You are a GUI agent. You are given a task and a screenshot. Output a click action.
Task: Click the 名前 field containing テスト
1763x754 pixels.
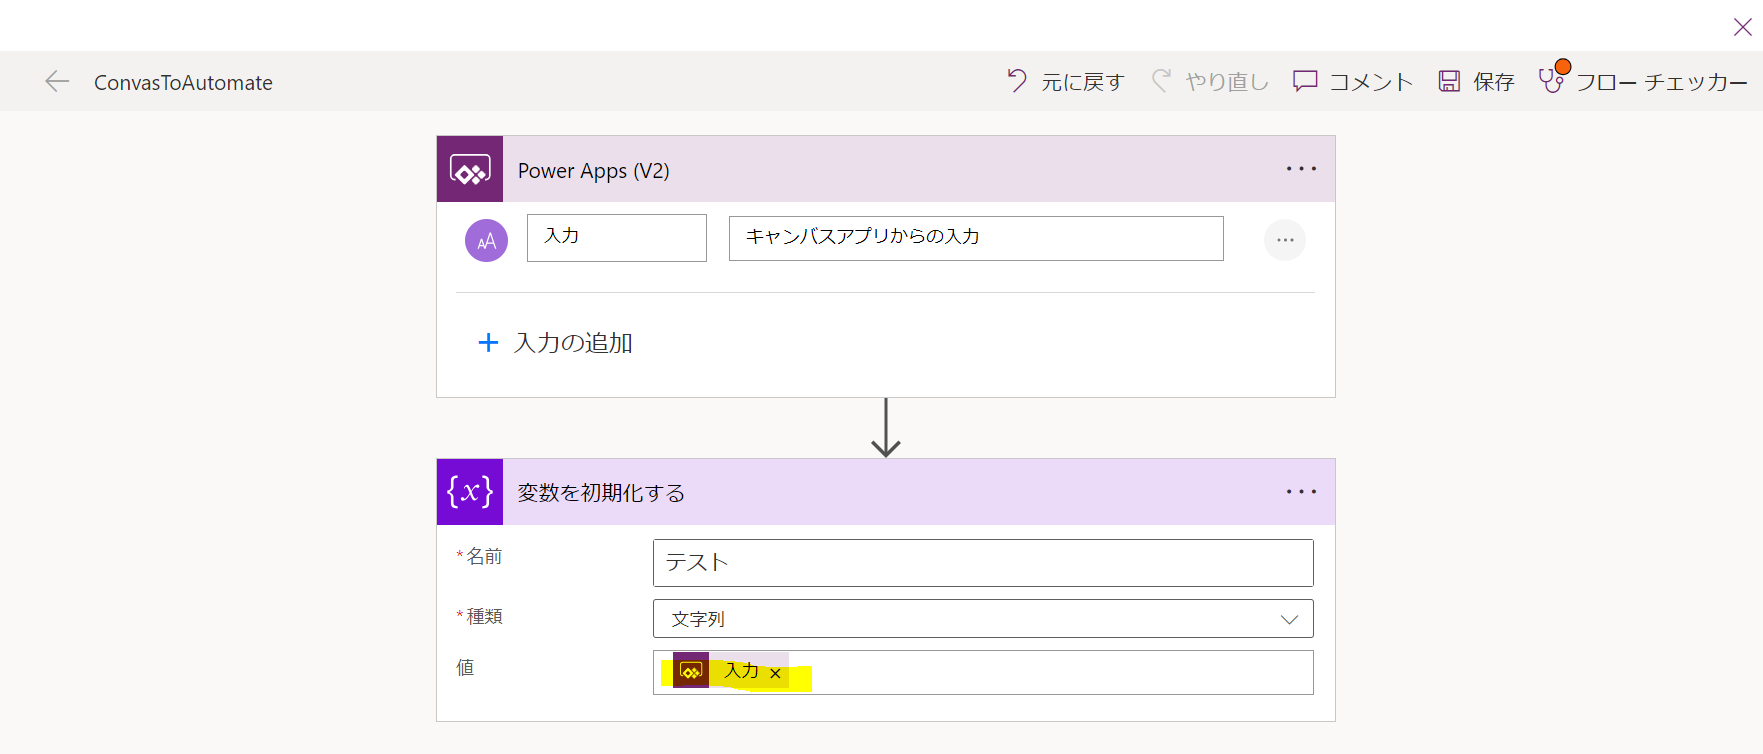click(x=983, y=563)
